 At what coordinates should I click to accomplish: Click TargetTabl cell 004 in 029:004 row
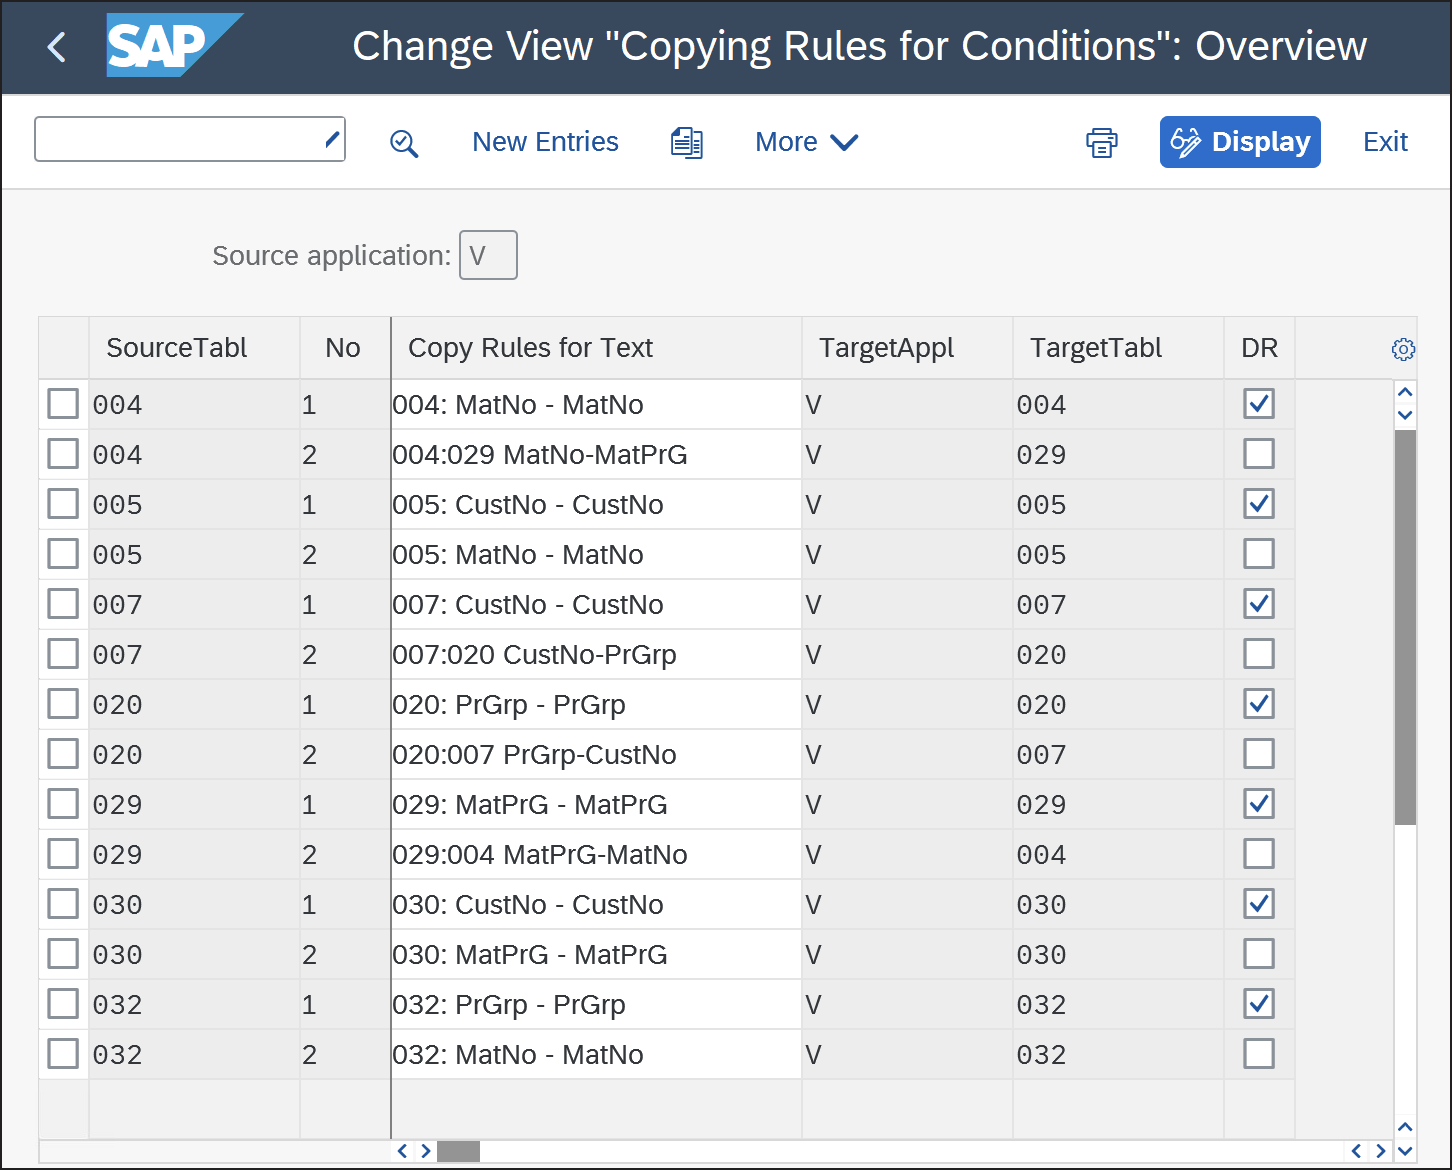pos(1118,854)
